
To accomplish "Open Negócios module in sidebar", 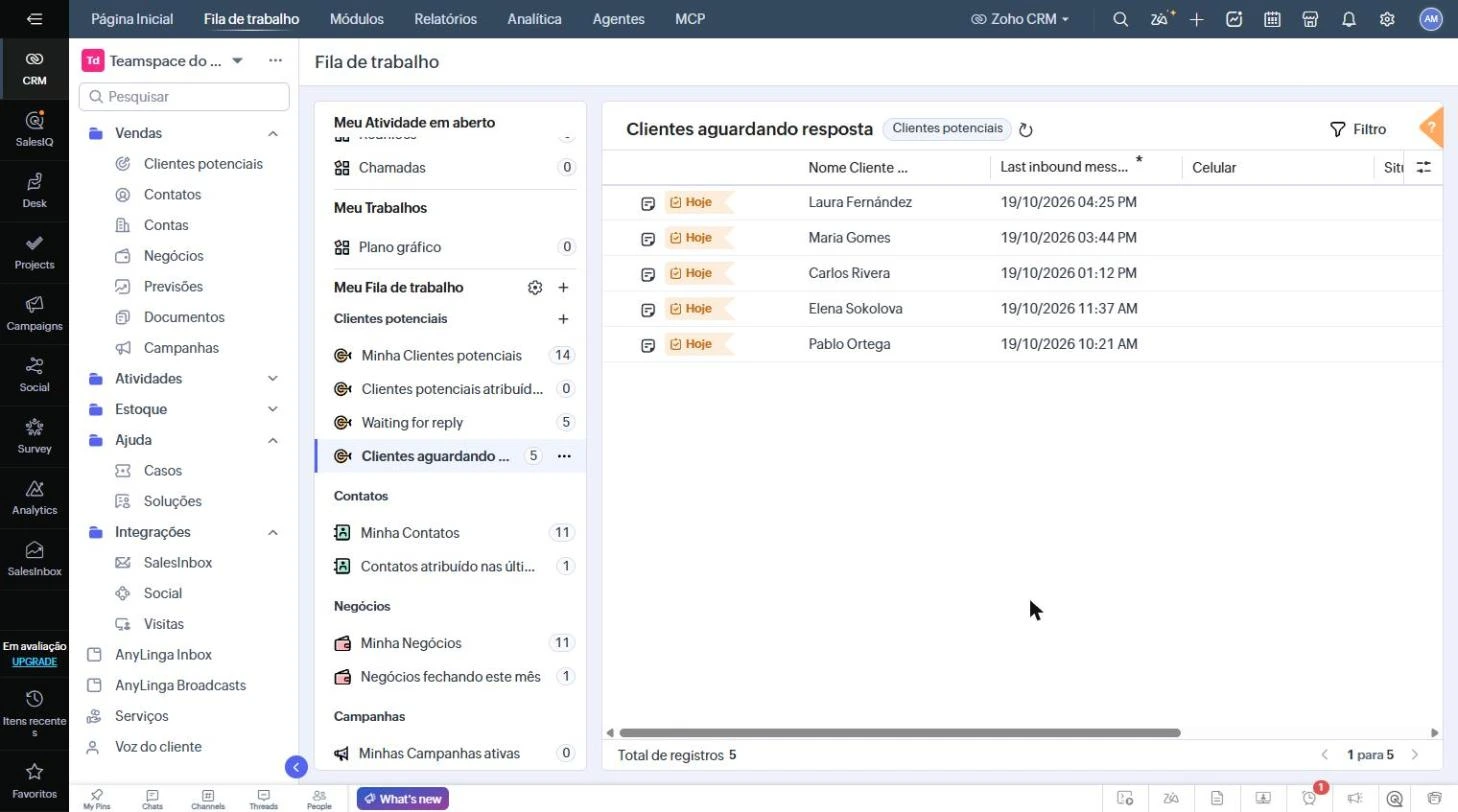I will 173,256.
